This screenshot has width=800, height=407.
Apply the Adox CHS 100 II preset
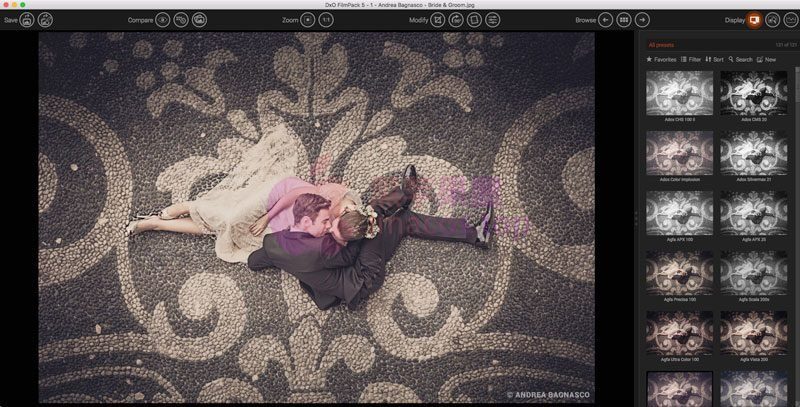click(x=680, y=93)
